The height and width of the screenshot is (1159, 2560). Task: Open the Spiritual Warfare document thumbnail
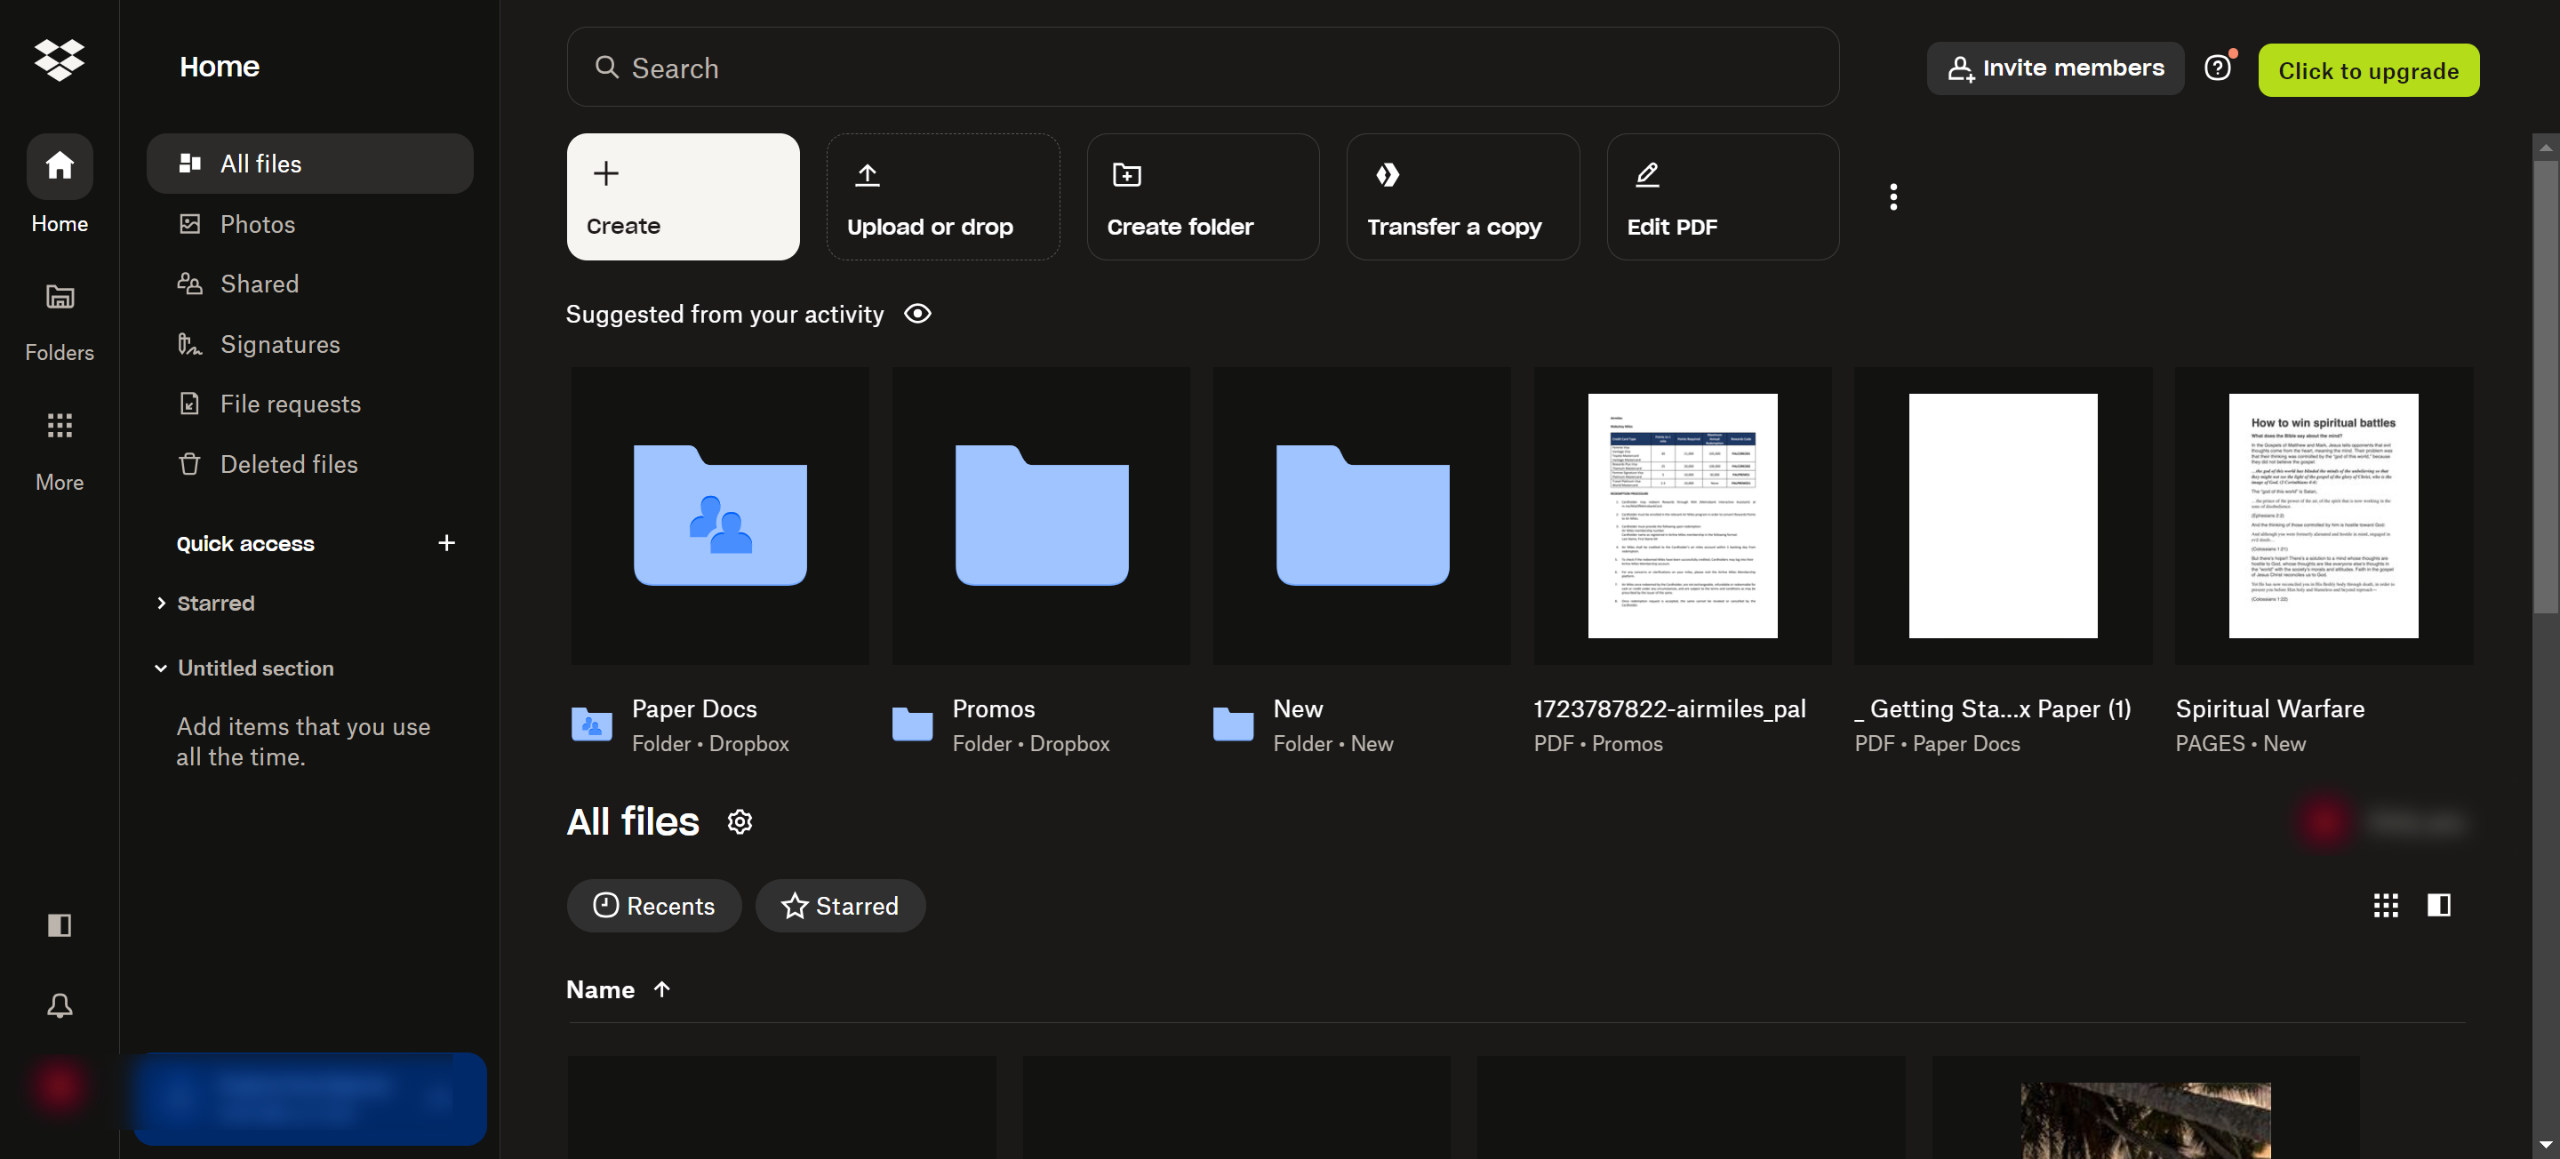point(2323,516)
